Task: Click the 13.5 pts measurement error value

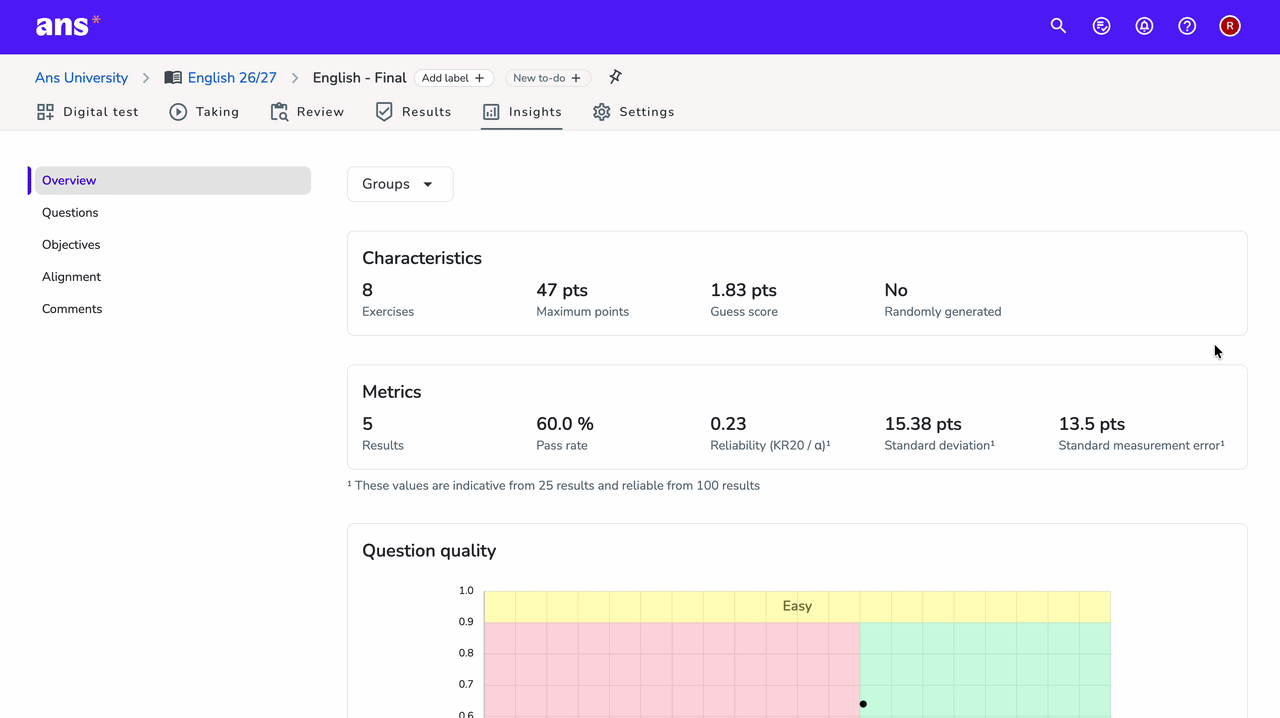Action: [x=1092, y=424]
